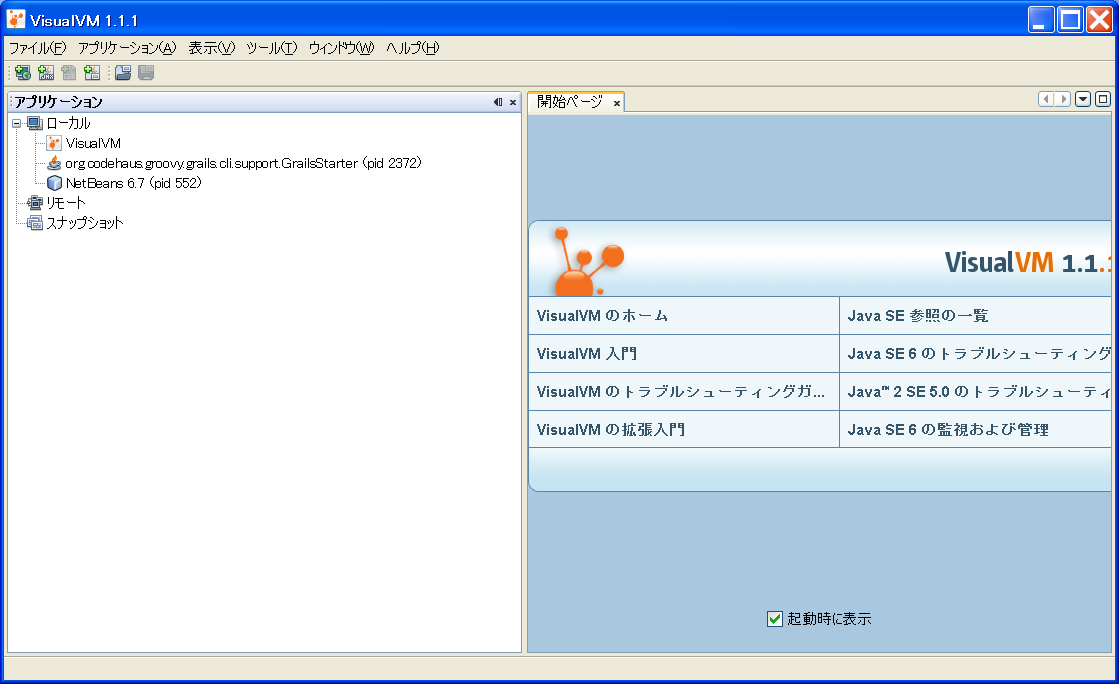Open the ツール(T) menu
This screenshot has width=1119, height=684.
(271, 48)
